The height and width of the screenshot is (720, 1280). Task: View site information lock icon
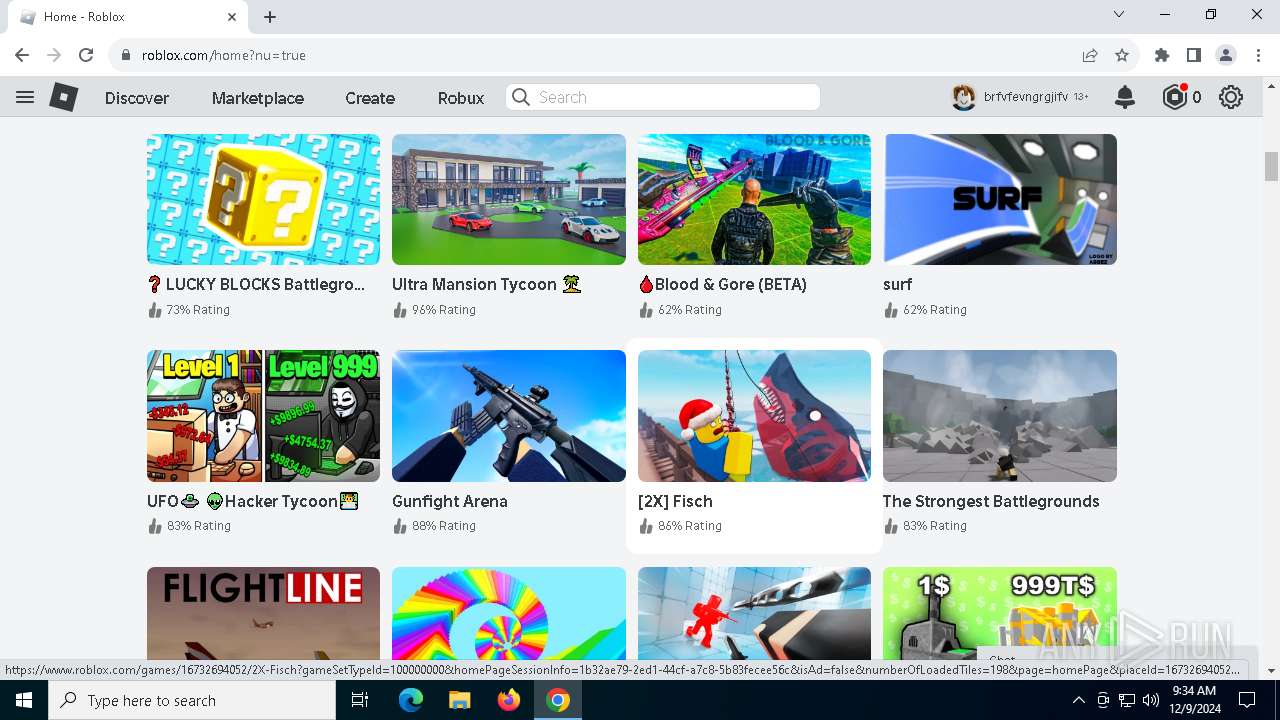(x=126, y=55)
